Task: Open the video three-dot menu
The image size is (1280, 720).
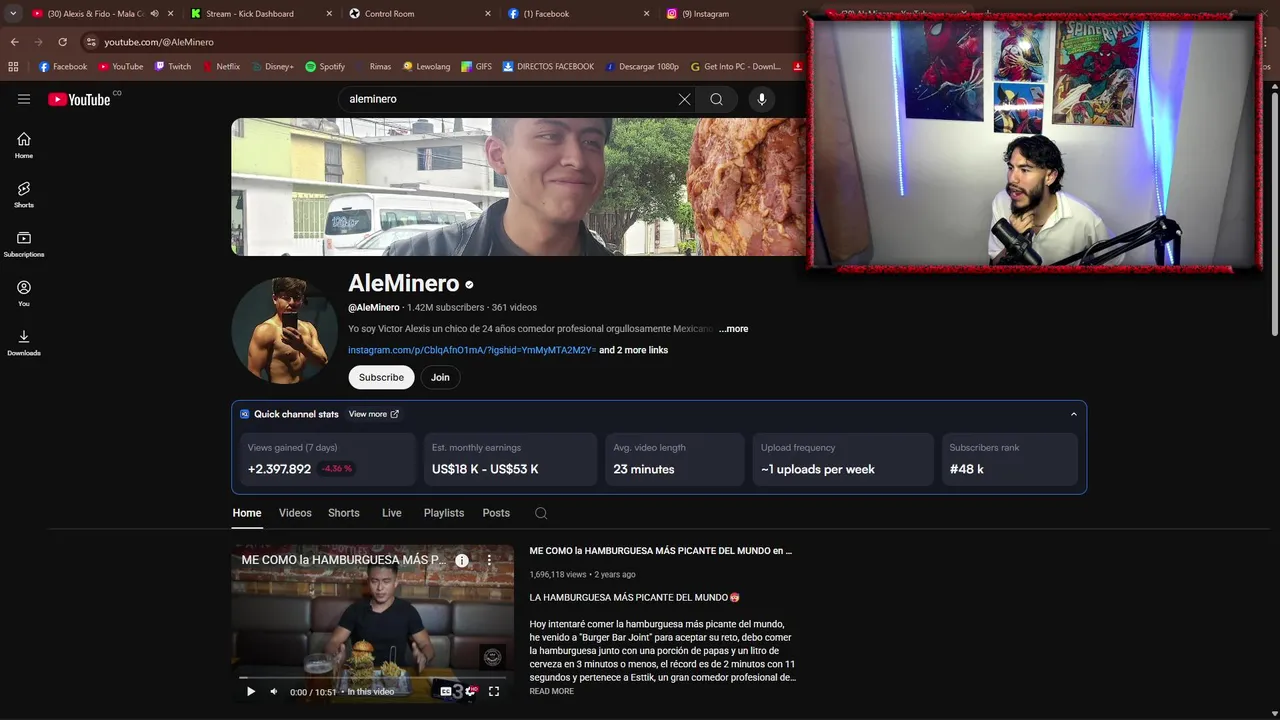Action: click(x=489, y=560)
